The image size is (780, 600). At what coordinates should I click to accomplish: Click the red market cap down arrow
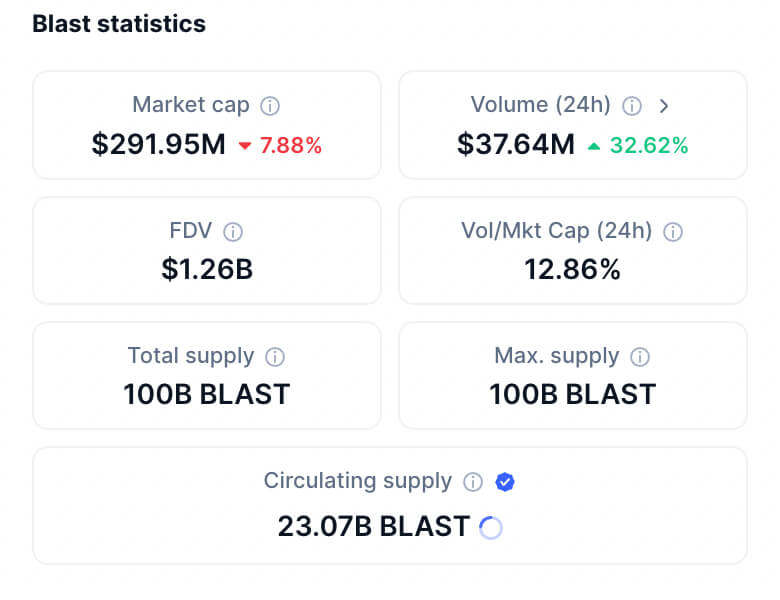pyautogui.click(x=245, y=146)
